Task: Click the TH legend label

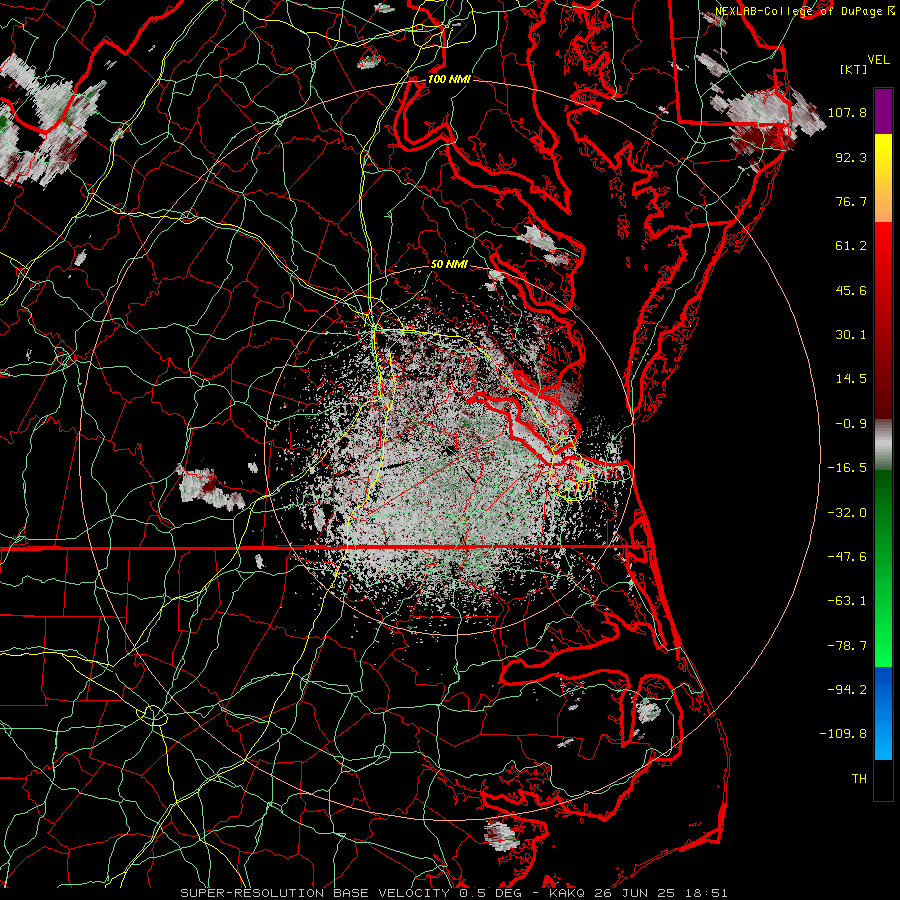Action: pos(859,779)
